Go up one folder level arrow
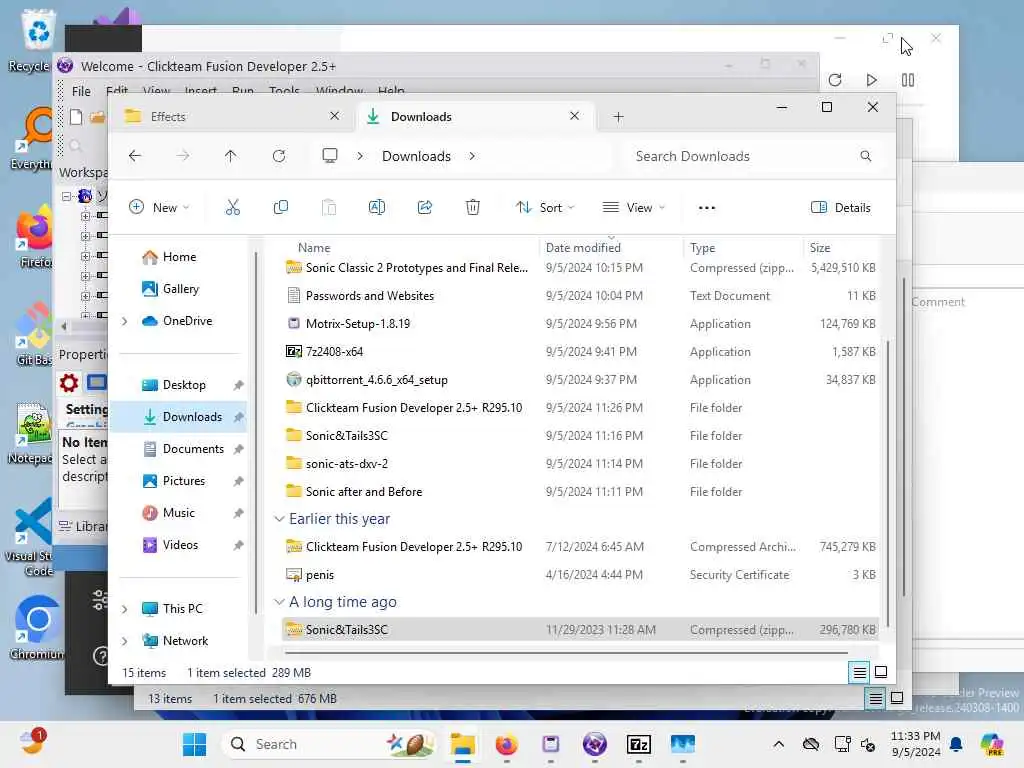Image resolution: width=1024 pixels, height=768 pixels. click(231, 156)
